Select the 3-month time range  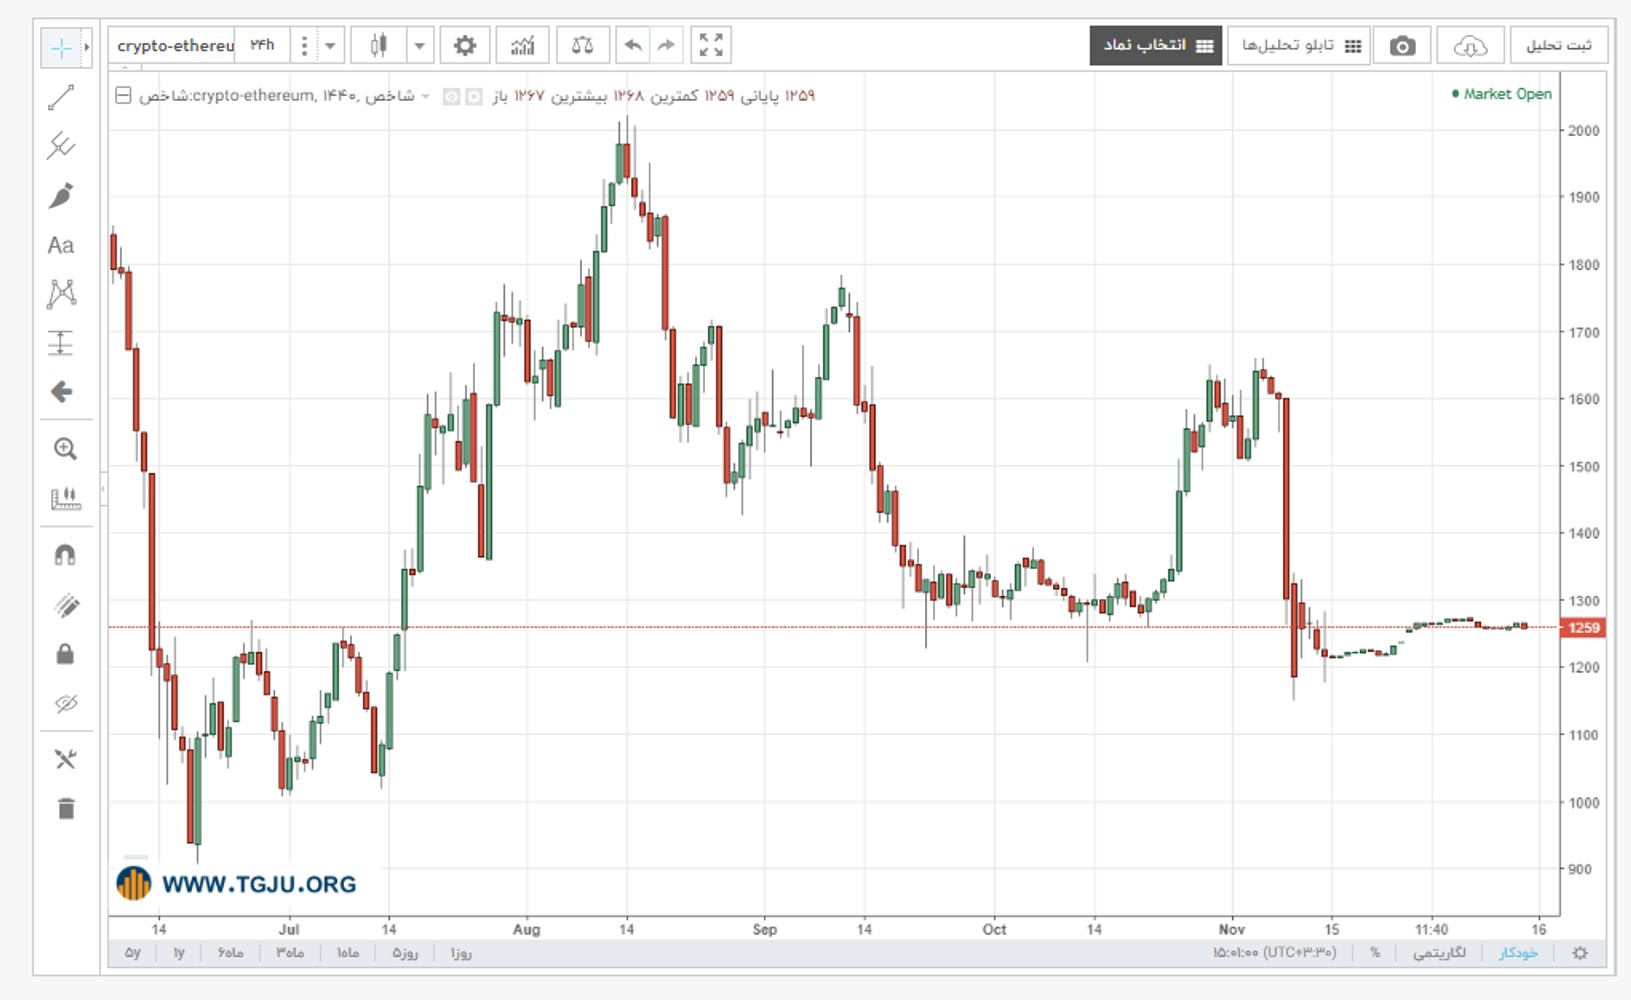(x=290, y=953)
